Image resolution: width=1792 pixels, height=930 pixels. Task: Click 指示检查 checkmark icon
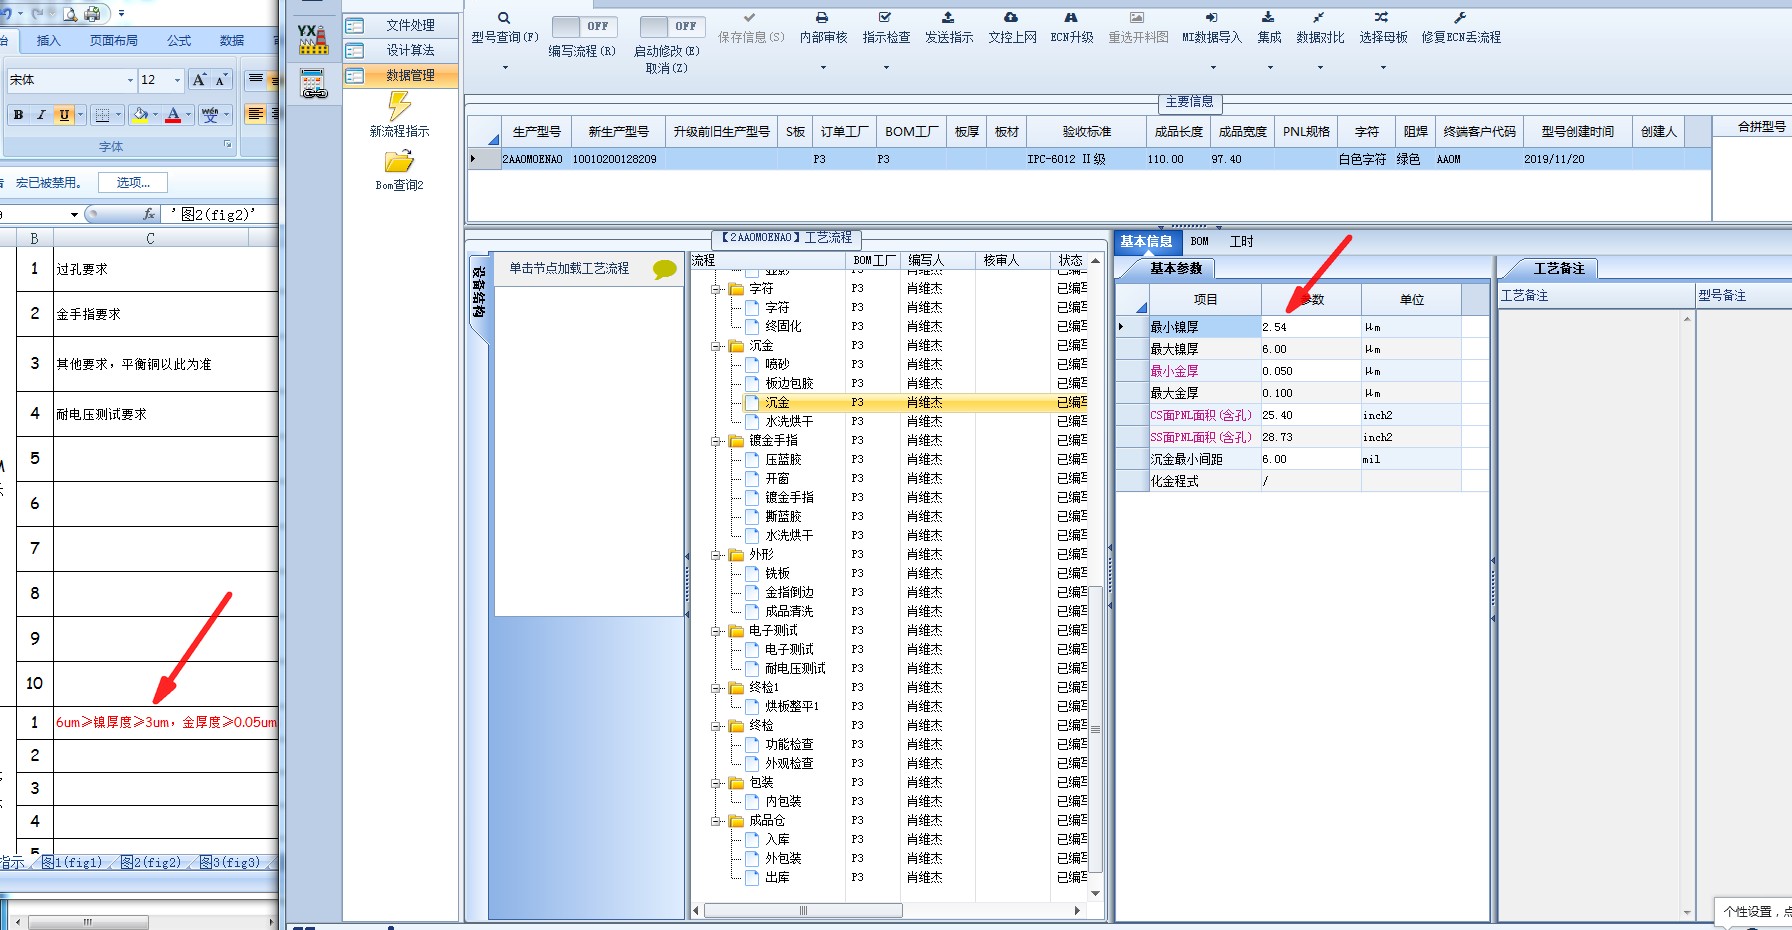(x=885, y=18)
